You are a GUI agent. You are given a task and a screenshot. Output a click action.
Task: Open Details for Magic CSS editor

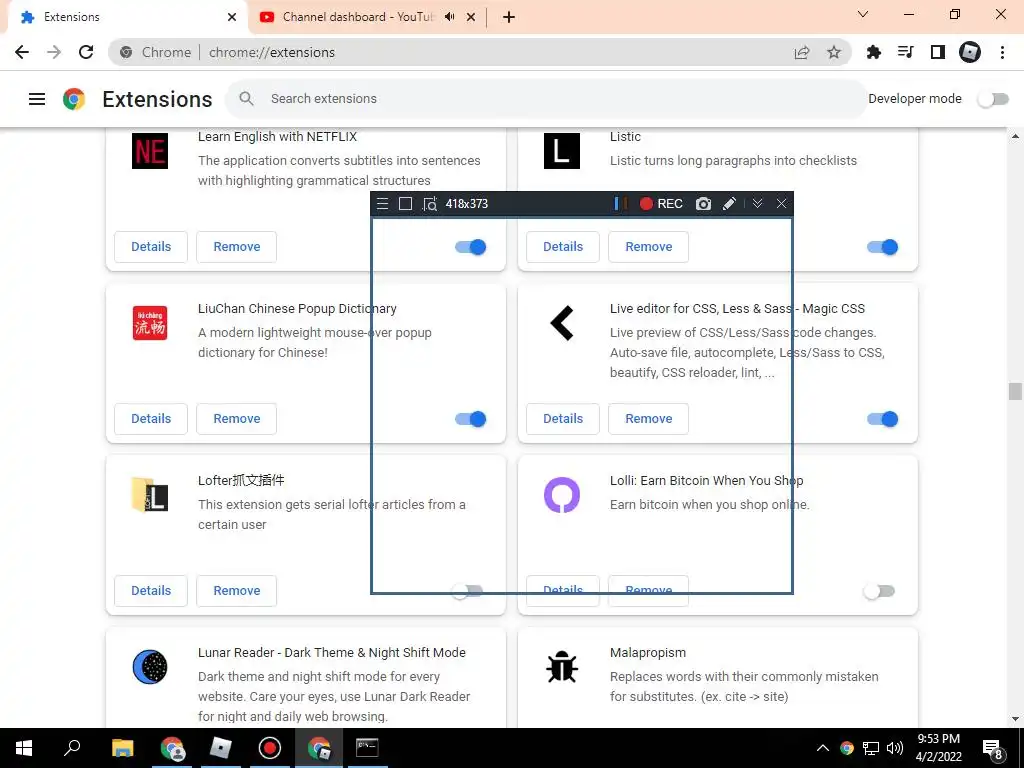[x=563, y=419]
